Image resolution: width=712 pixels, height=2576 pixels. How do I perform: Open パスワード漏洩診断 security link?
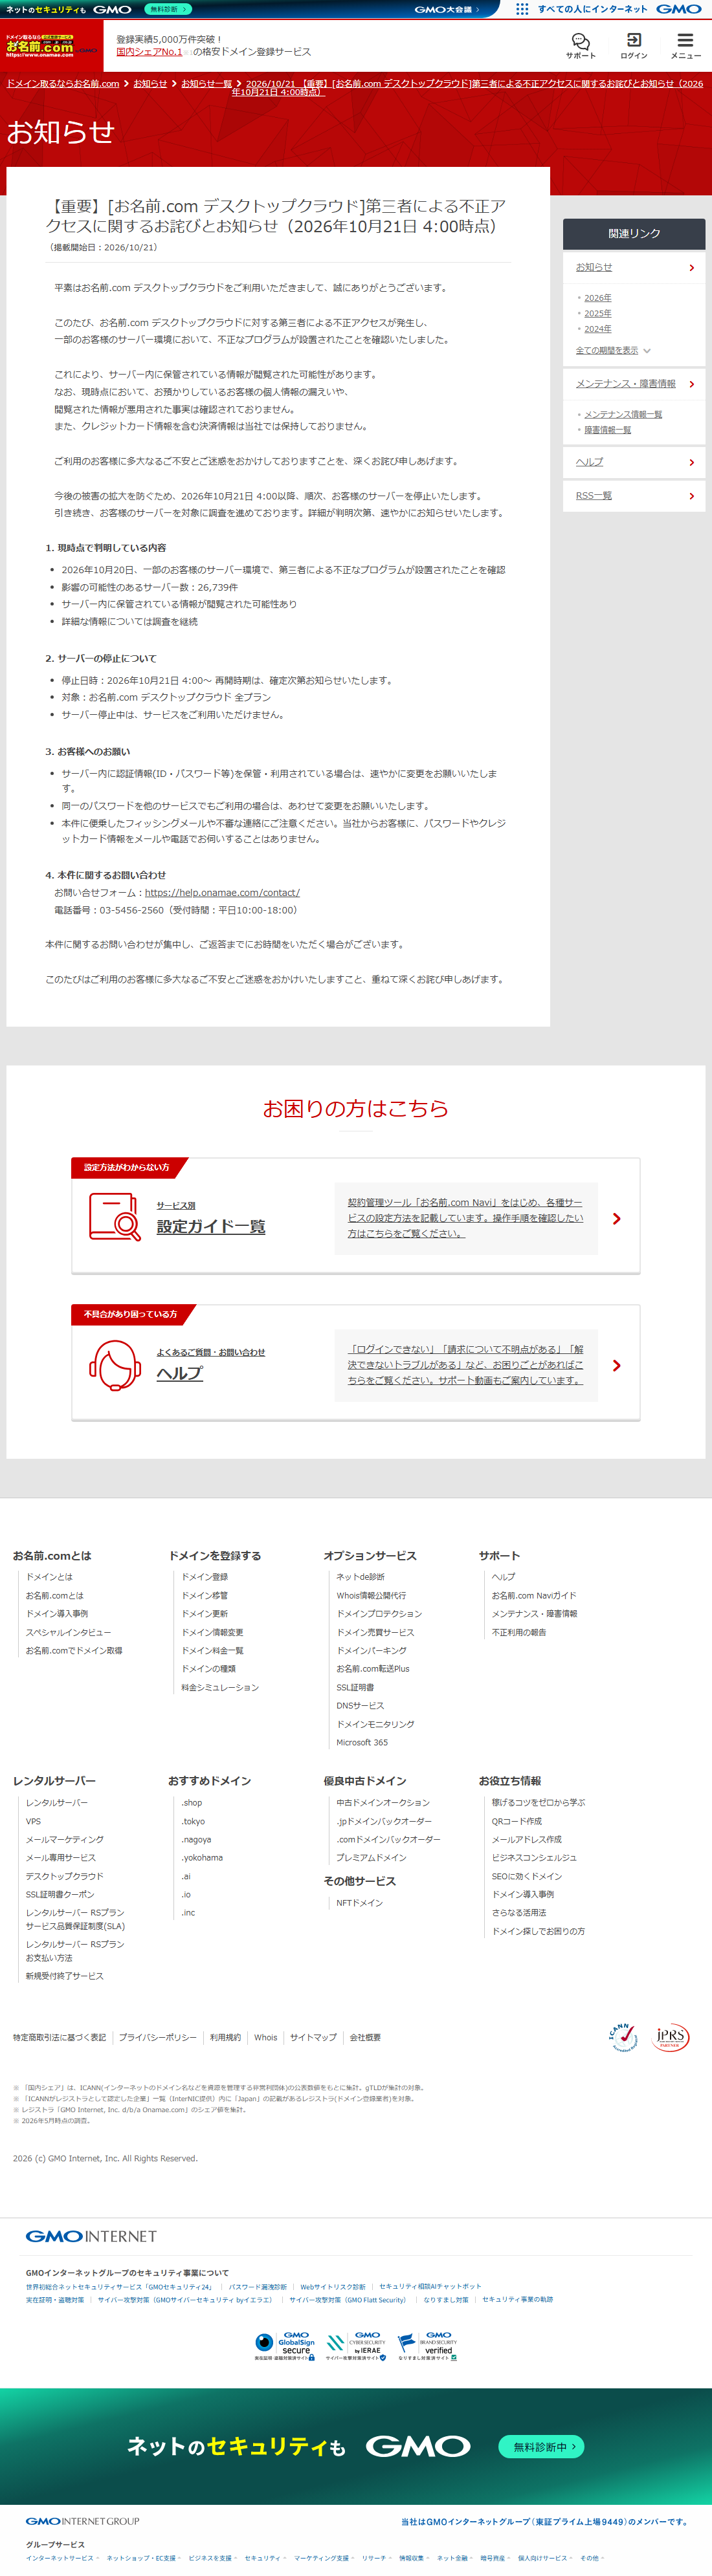coord(257,2286)
